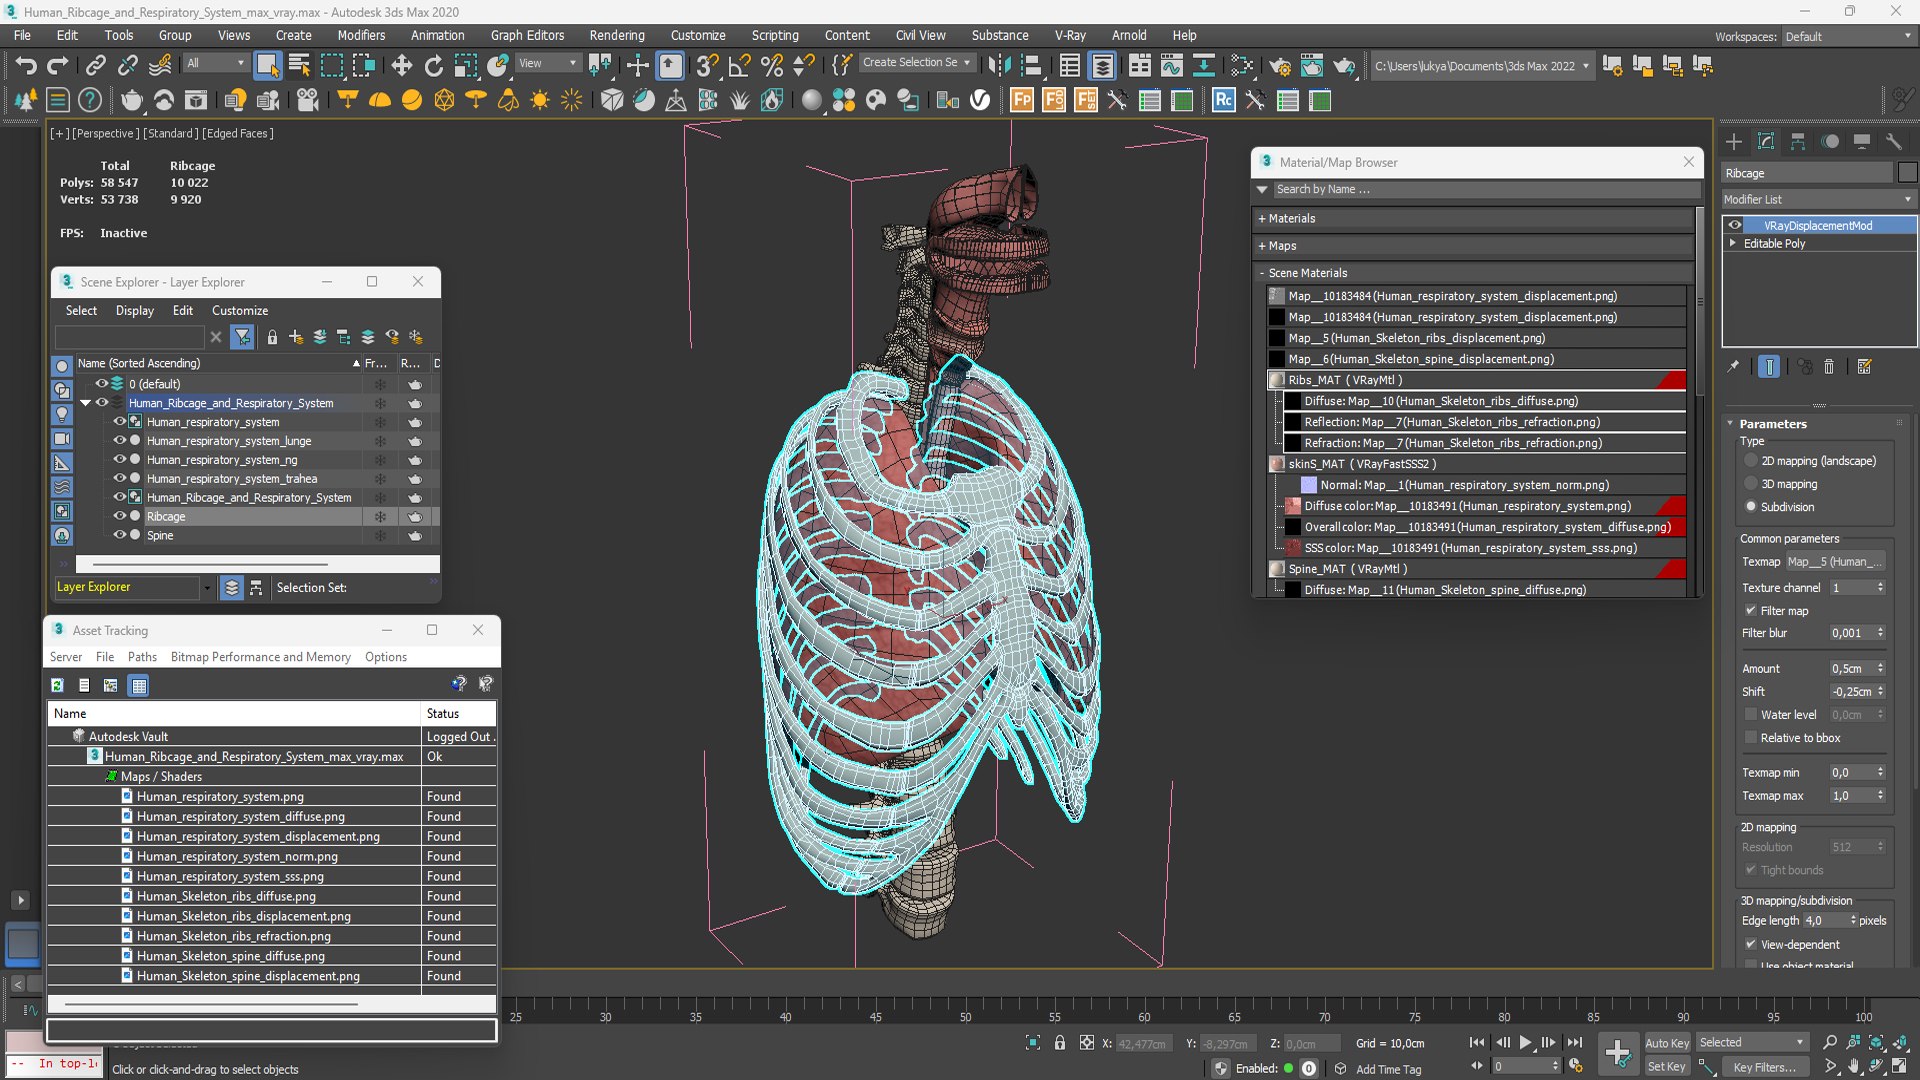Screen dimensions: 1920x1080
Task: Click Ribcage object color swatch
Action: point(1907,173)
